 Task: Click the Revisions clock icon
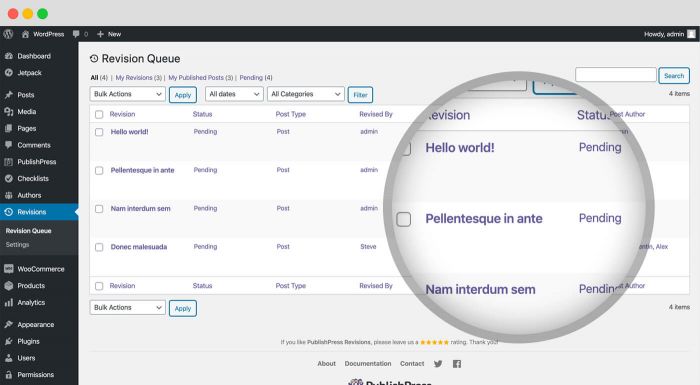8,212
